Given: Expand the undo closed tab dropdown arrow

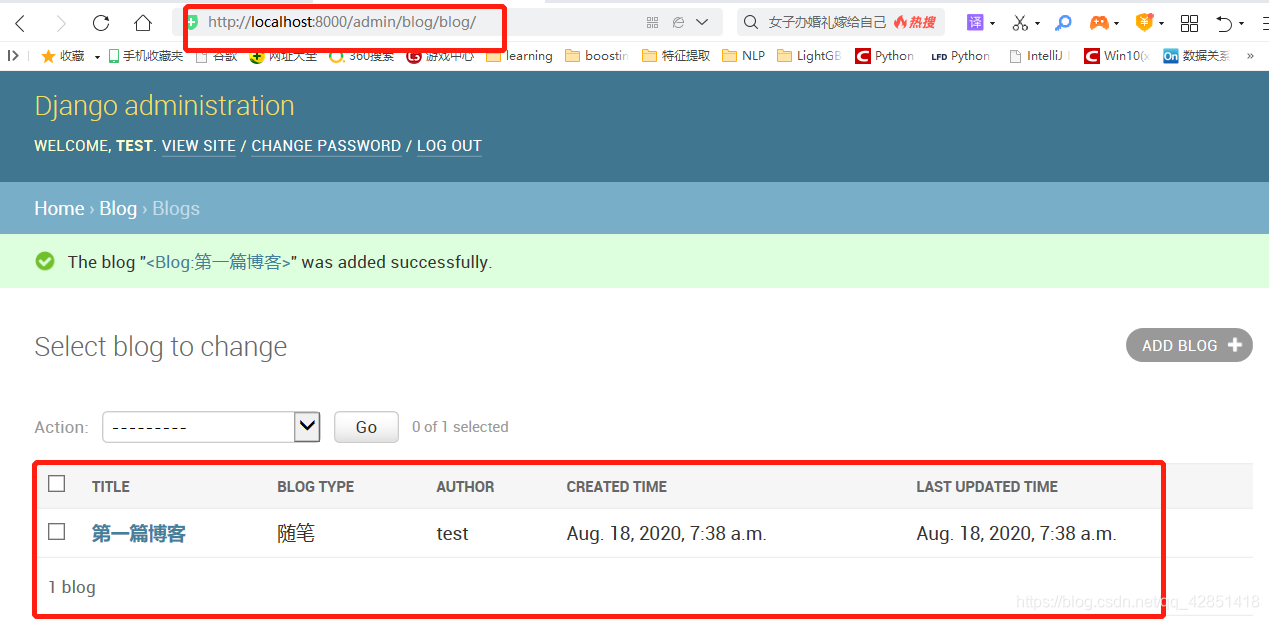Looking at the screenshot, I should click(x=1241, y=23).
